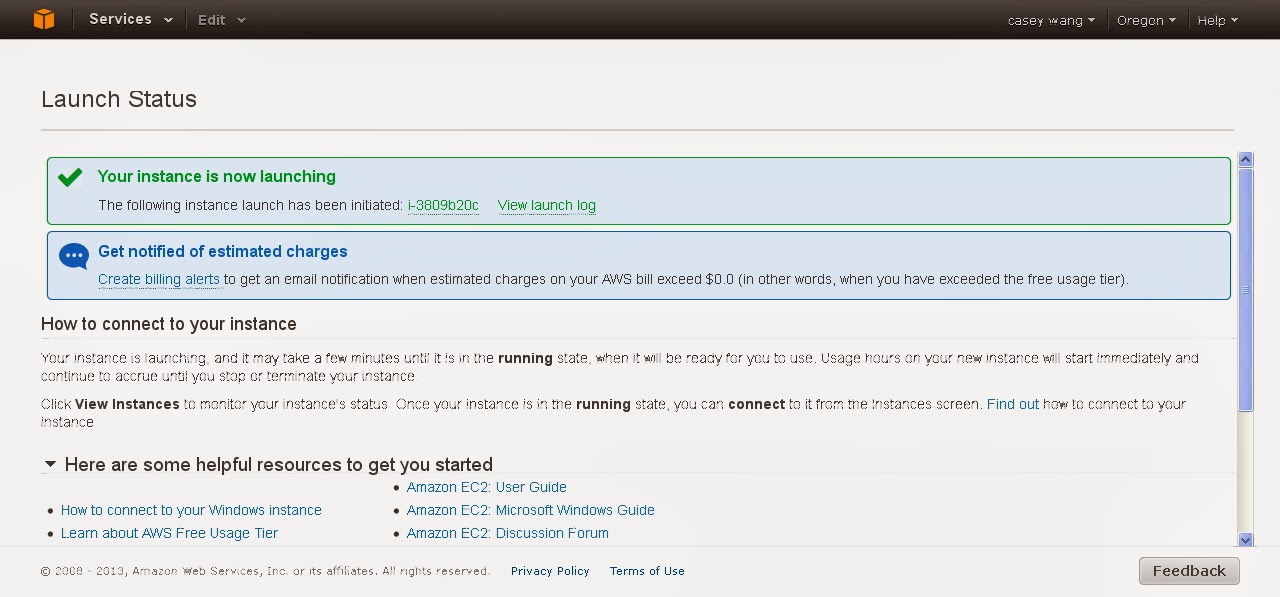Open the Terms of Use link
Image resolution: width=1280 pixels, height=597 pixels.
tap(647, 571)
